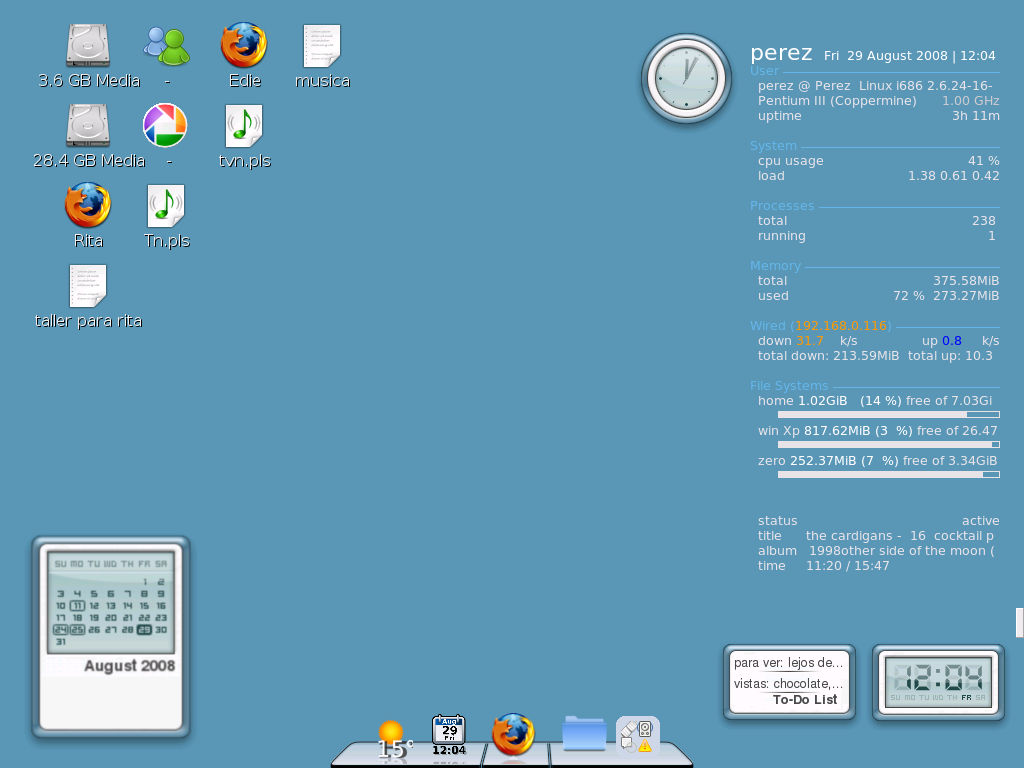This screenshot has height=768, width=1024.
Task: Click the win Xp file system usage bar
Action: [889, 445]
